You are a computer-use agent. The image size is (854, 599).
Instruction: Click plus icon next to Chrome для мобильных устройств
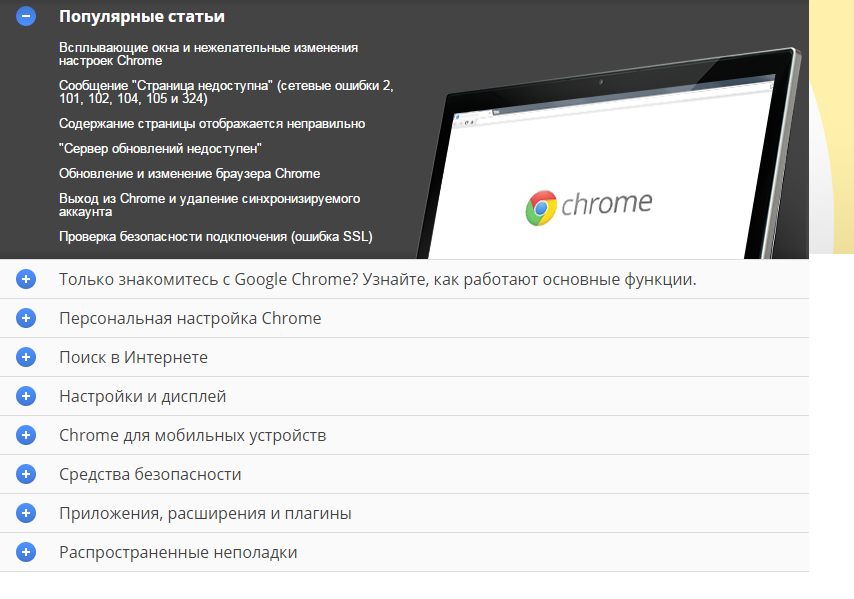pyautogui.click(x=26, y=435)
